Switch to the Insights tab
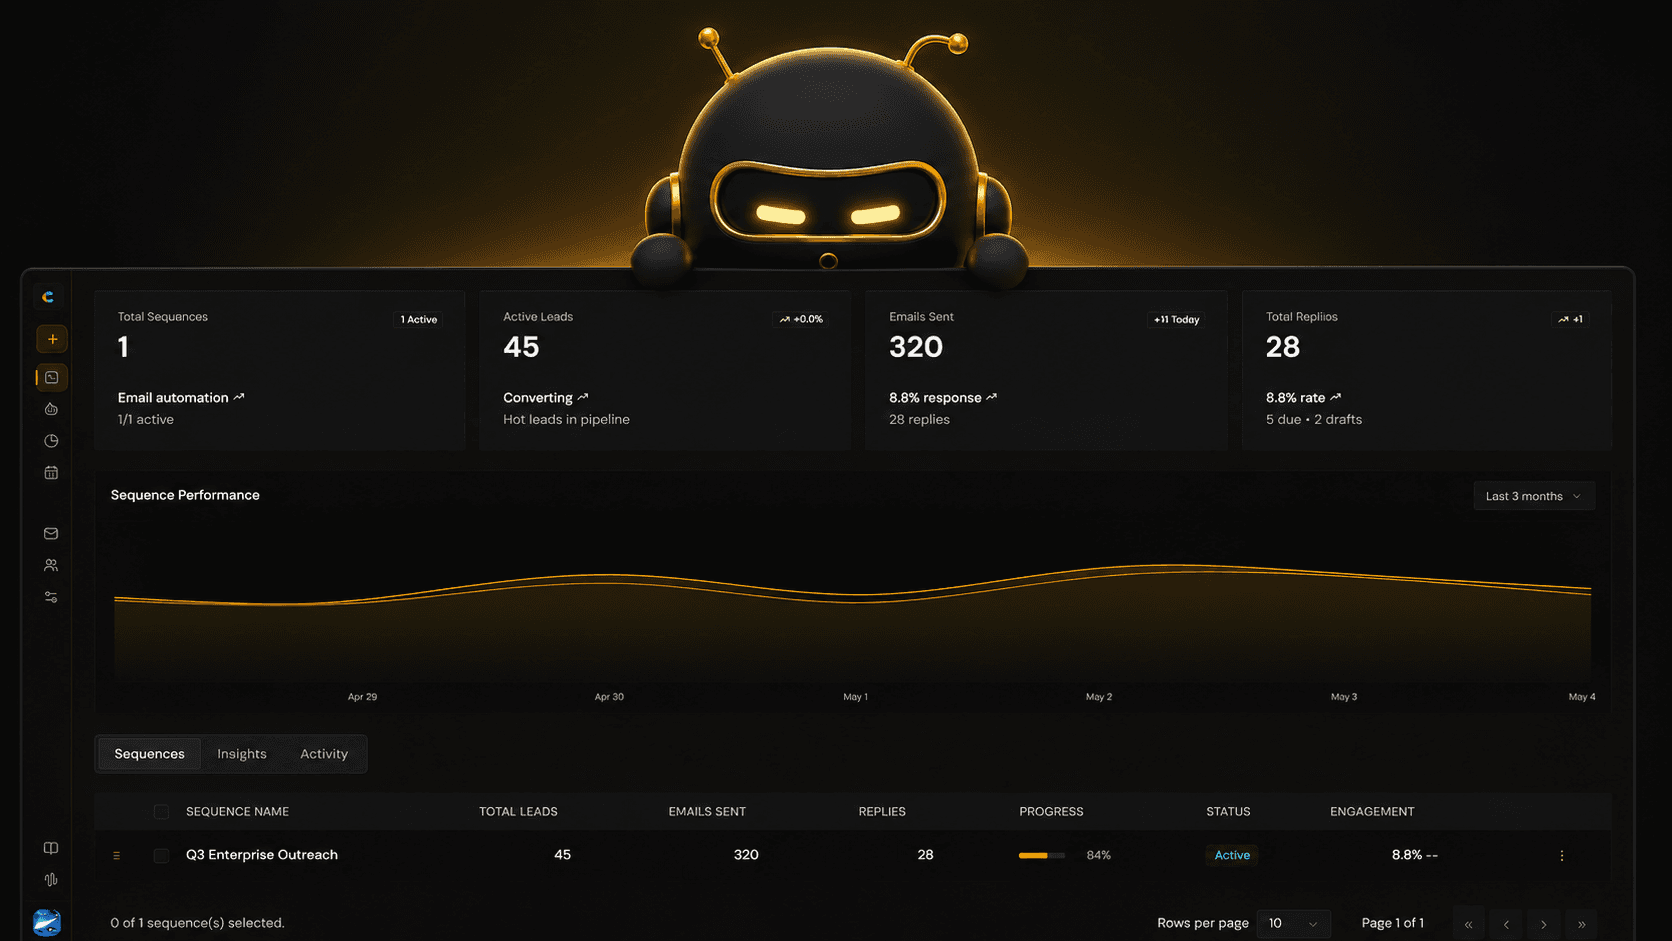The image size is (1672, 941). tap(242, 754)
